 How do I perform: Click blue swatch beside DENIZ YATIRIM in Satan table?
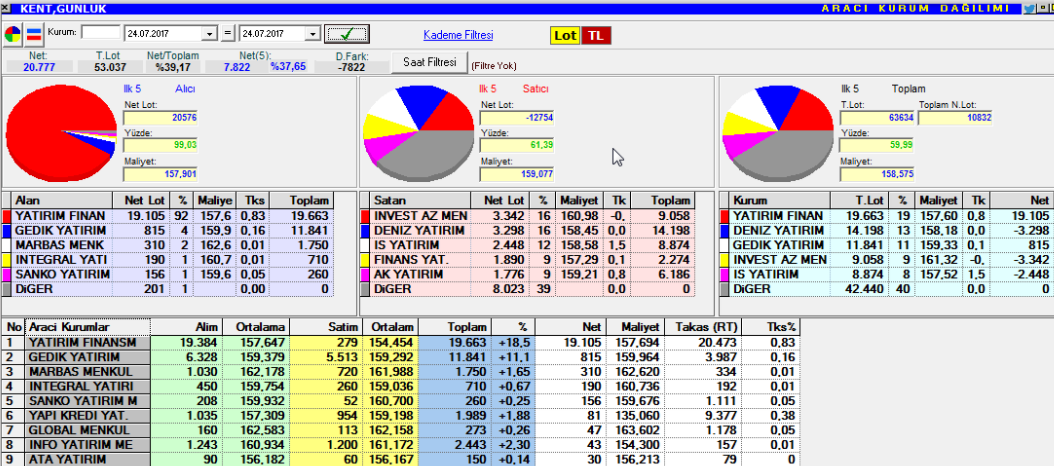366,231
